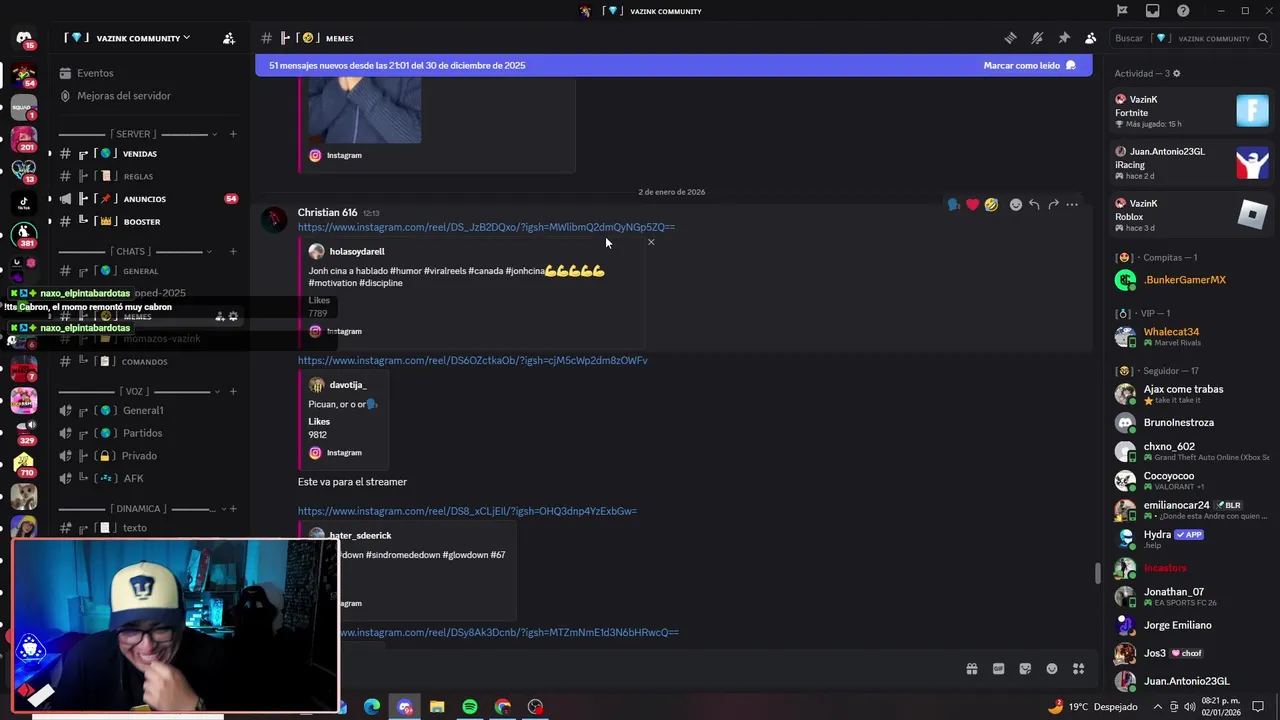Reply to Christian 616 message
The width and height of the screenshot is (1280, 720).
(x=1034, y=204)
